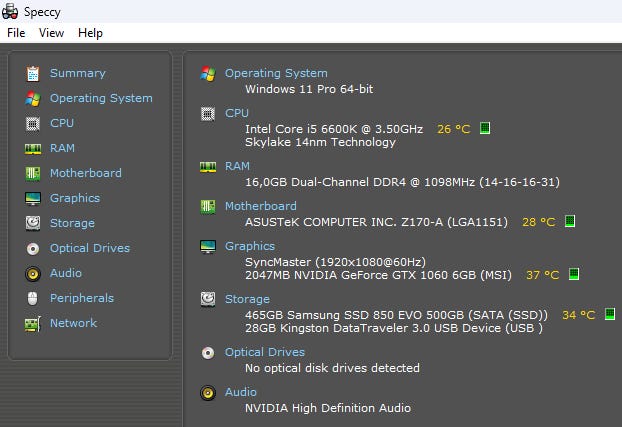Click green temperature indicator beside motherboard 28 °C

[x=570, y=221]
